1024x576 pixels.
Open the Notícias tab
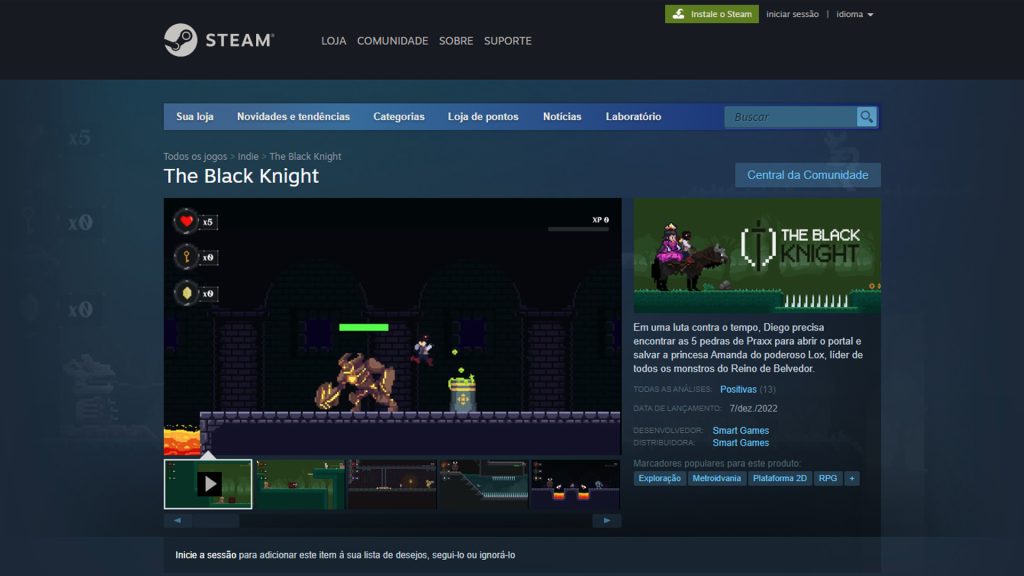[x=562, y=116]
